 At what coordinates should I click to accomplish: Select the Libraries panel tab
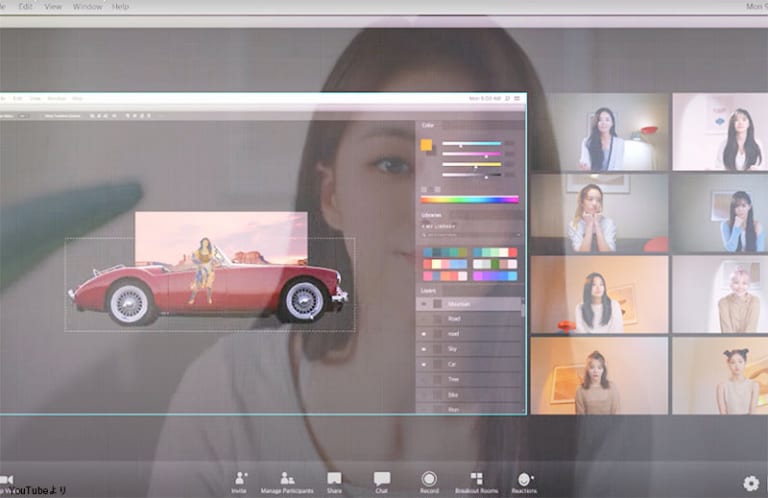[432, 215]
